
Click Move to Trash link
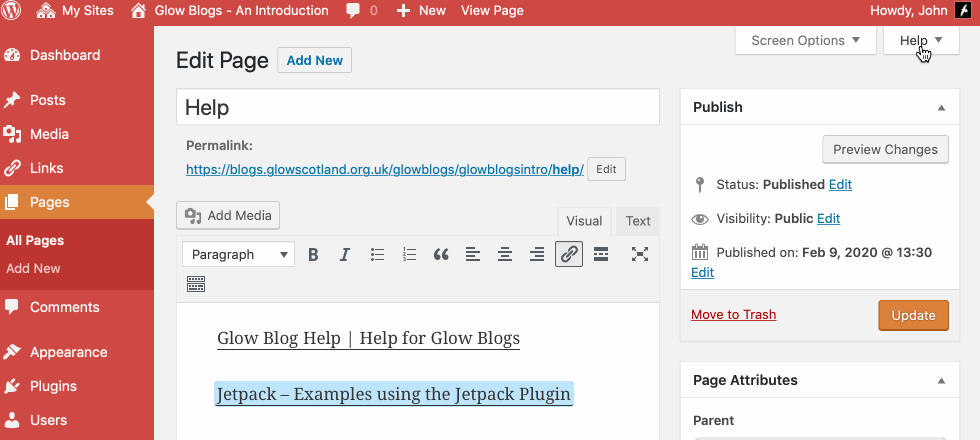point(734,315)
